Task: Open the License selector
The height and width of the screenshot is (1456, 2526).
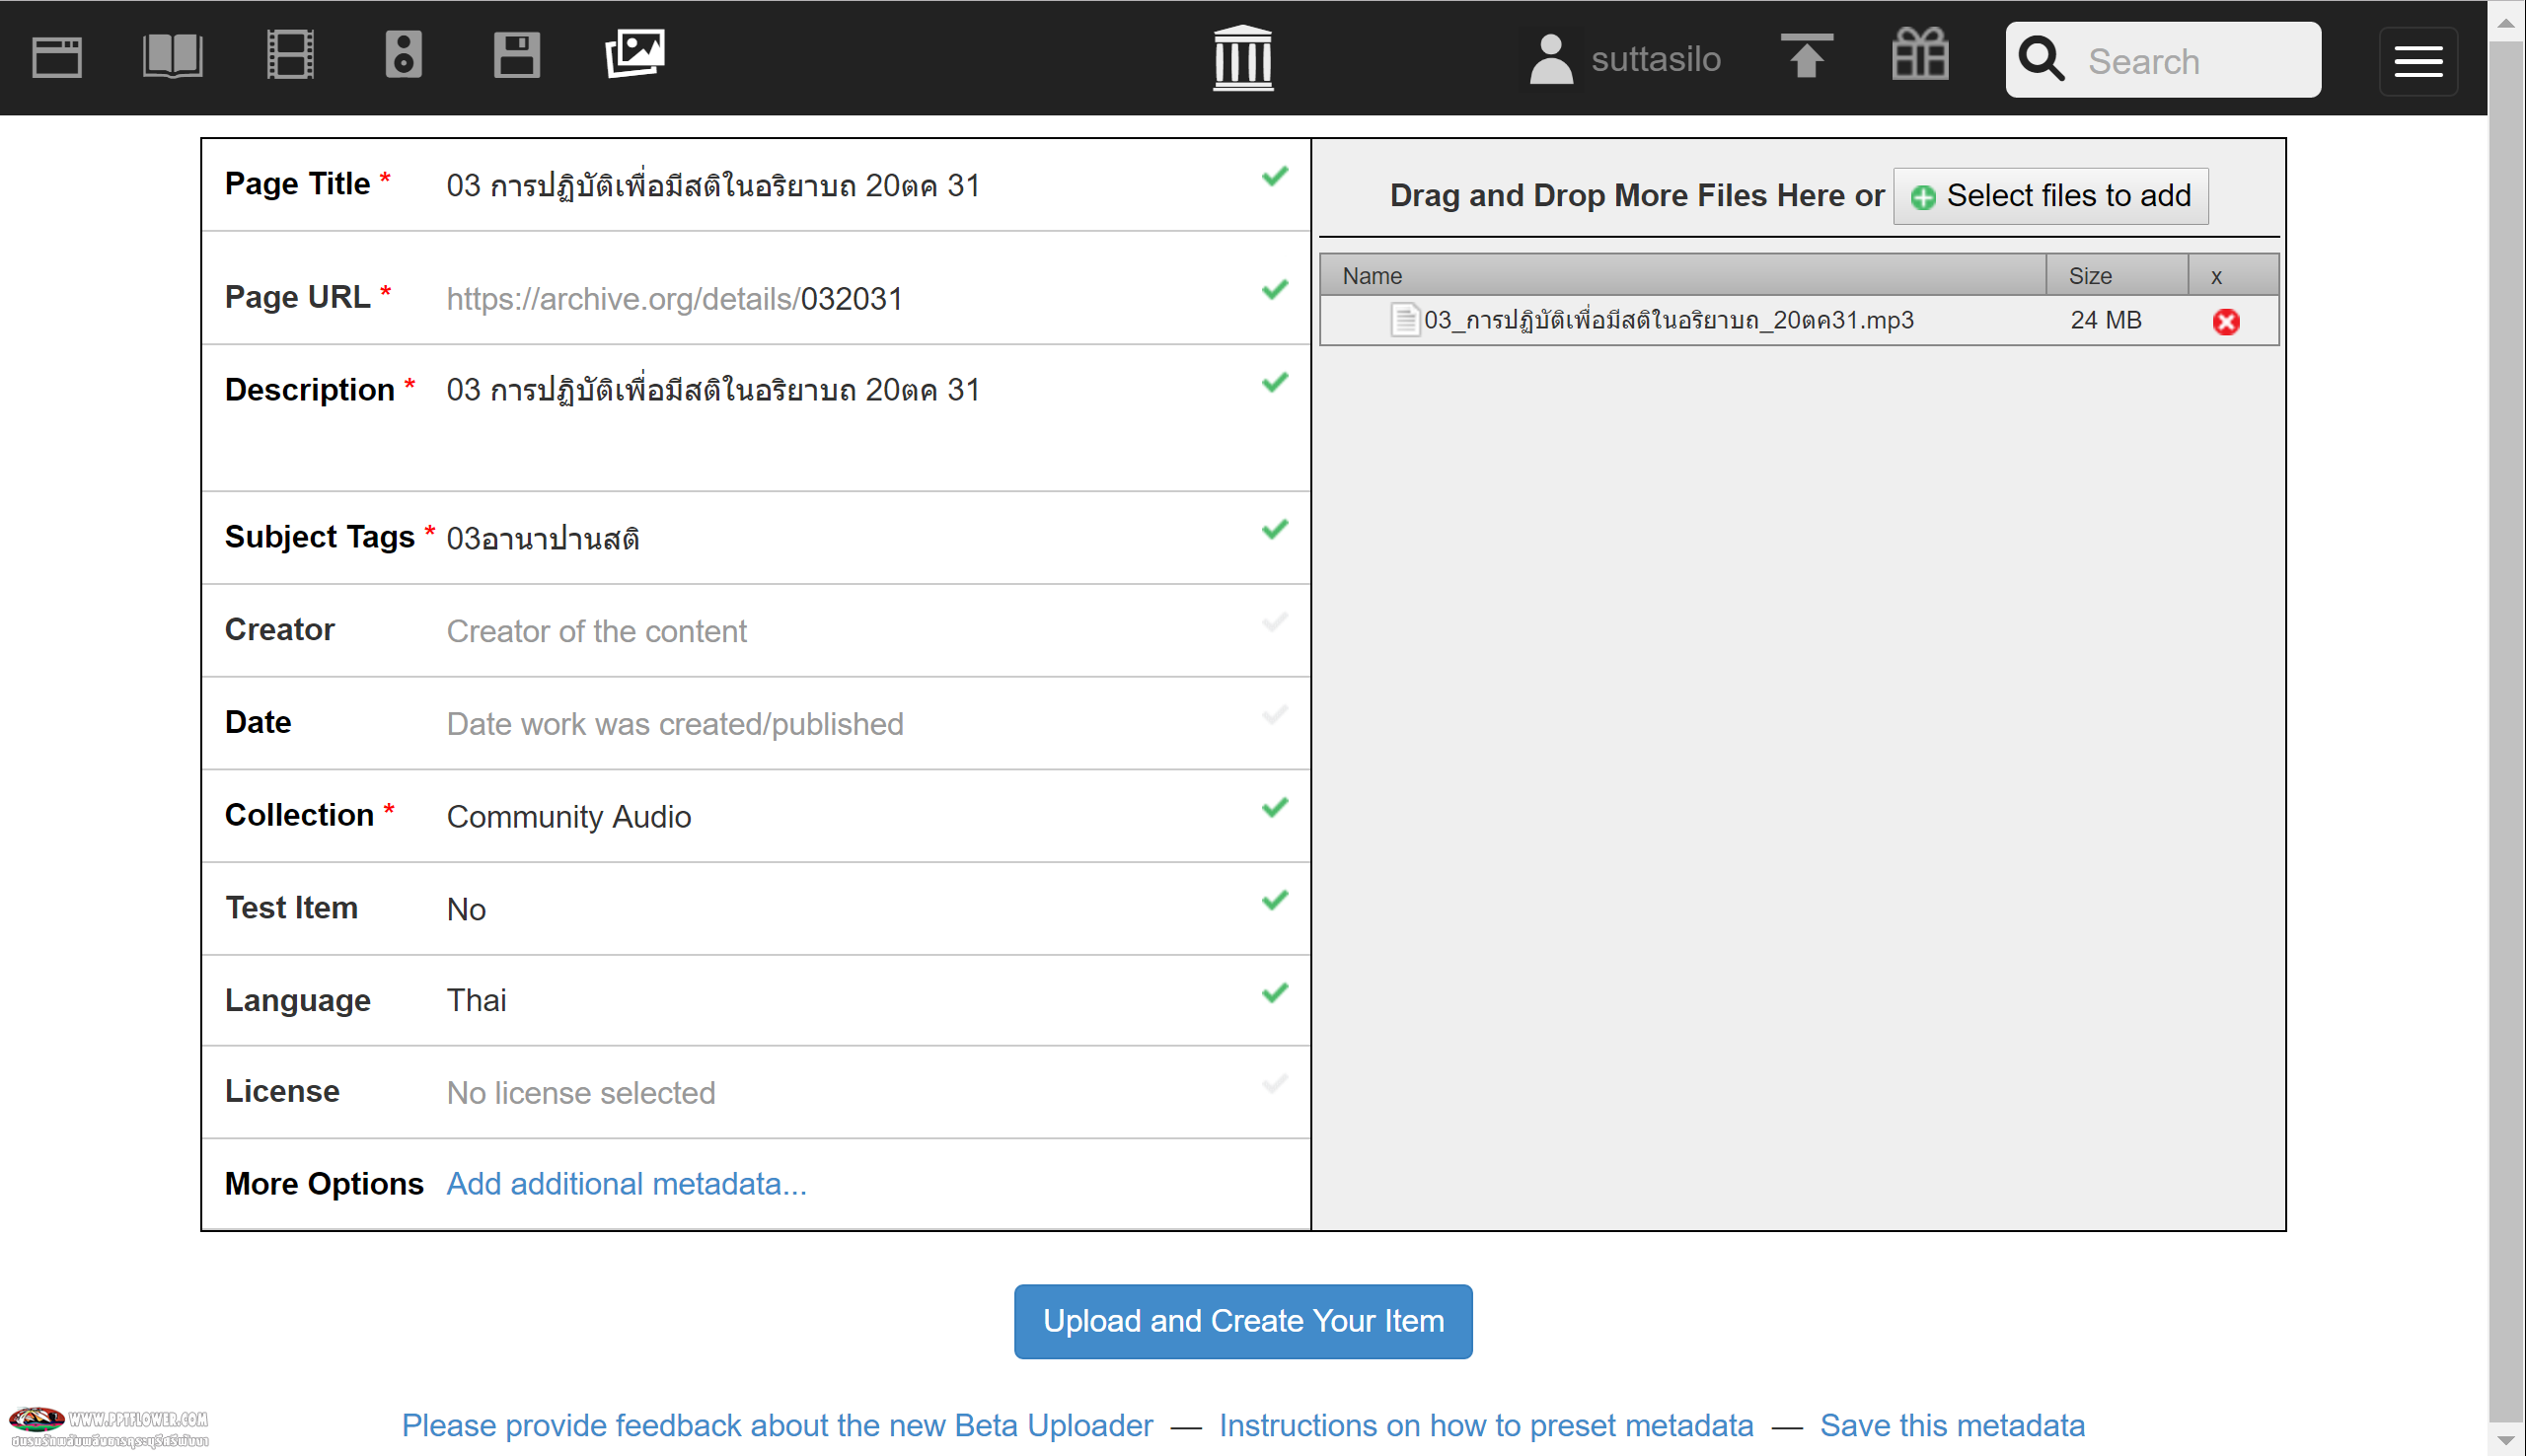Action: click(581, 1094)
